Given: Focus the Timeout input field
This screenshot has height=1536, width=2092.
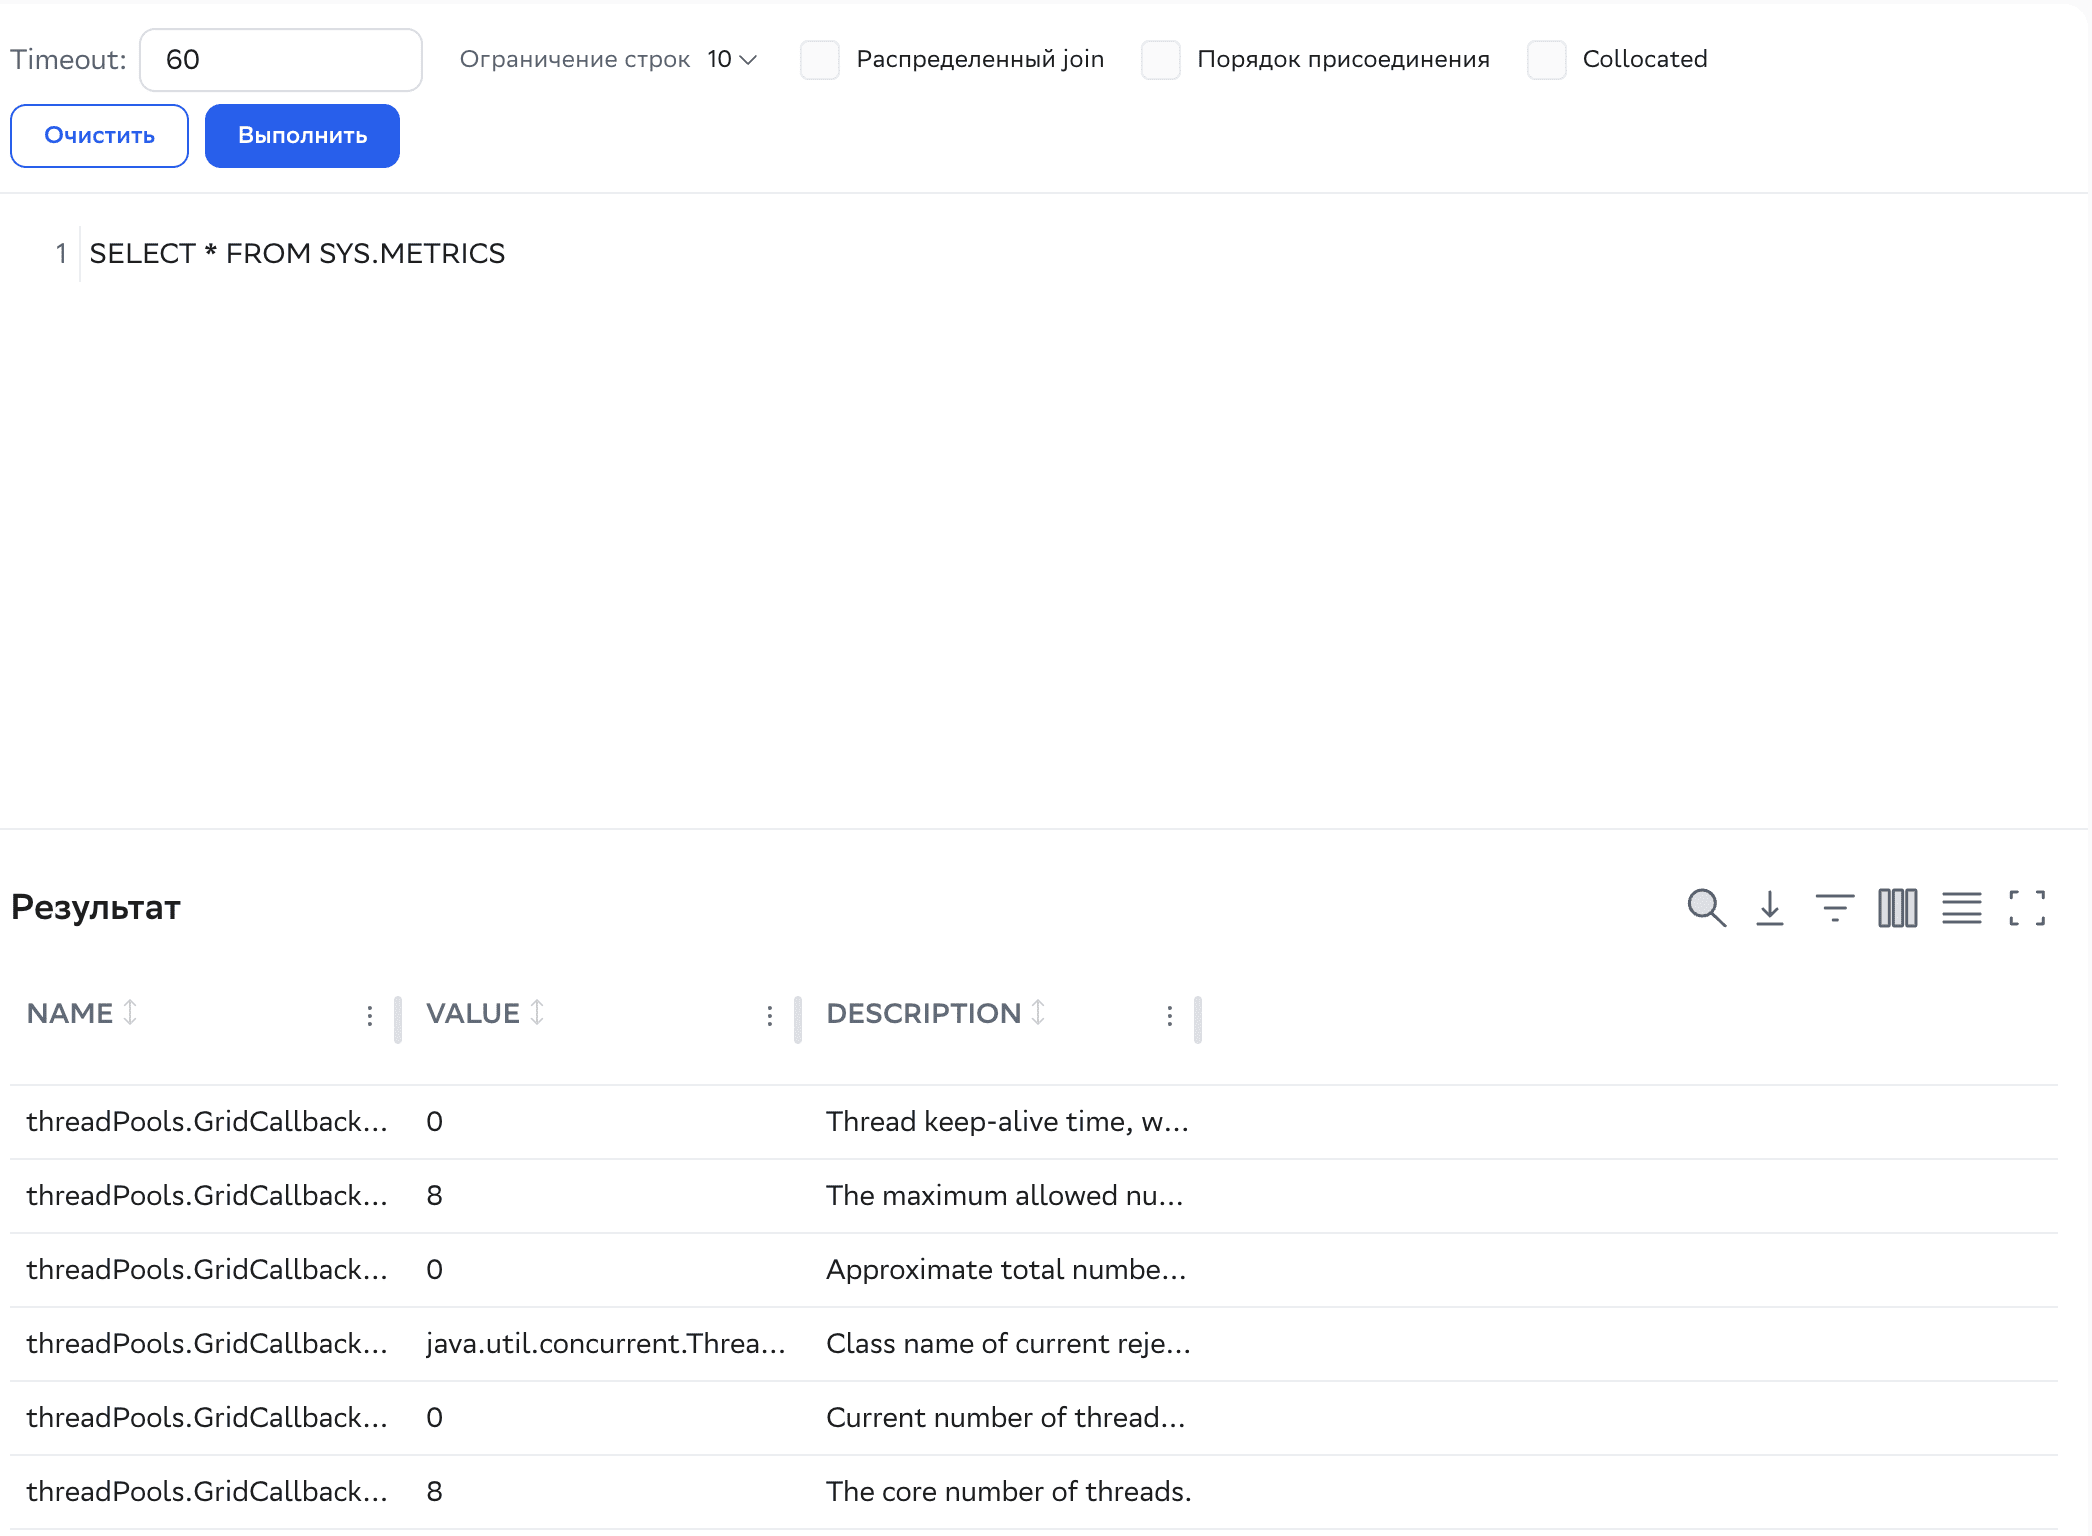Looking at the screenshot, I should 280,60.
